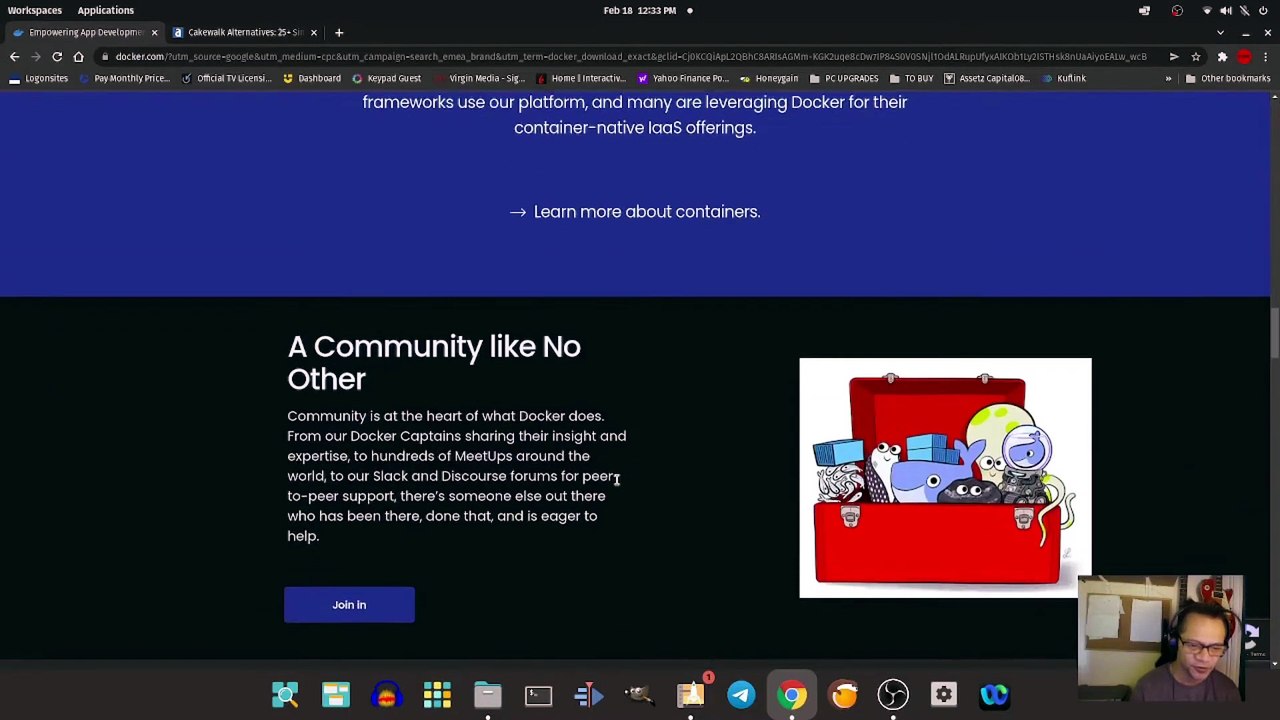Open the Audacity headphones dock icon
Viewport: 1280px width, 720px height.
coord(386,694)
